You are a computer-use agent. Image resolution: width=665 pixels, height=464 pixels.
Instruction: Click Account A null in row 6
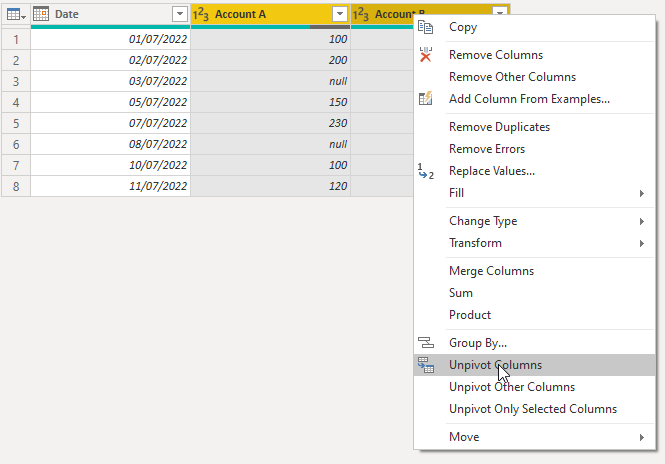point(270,144)
